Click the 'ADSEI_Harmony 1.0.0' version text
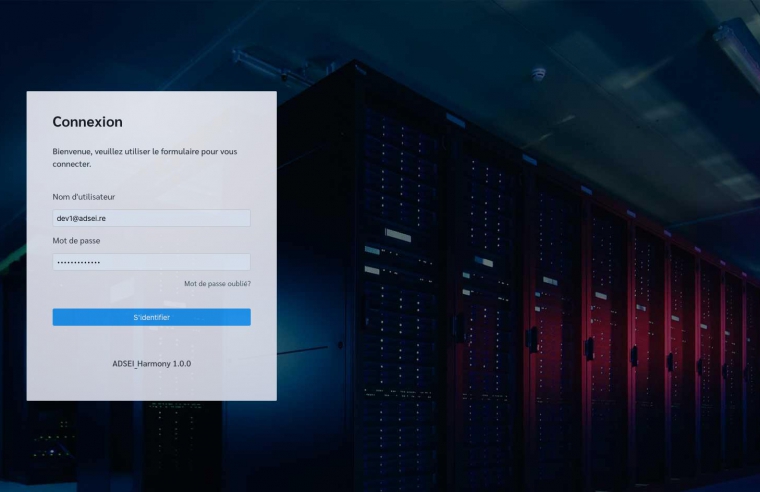Image resolution: width=760 pixels, height=492 pixels. 152,364
